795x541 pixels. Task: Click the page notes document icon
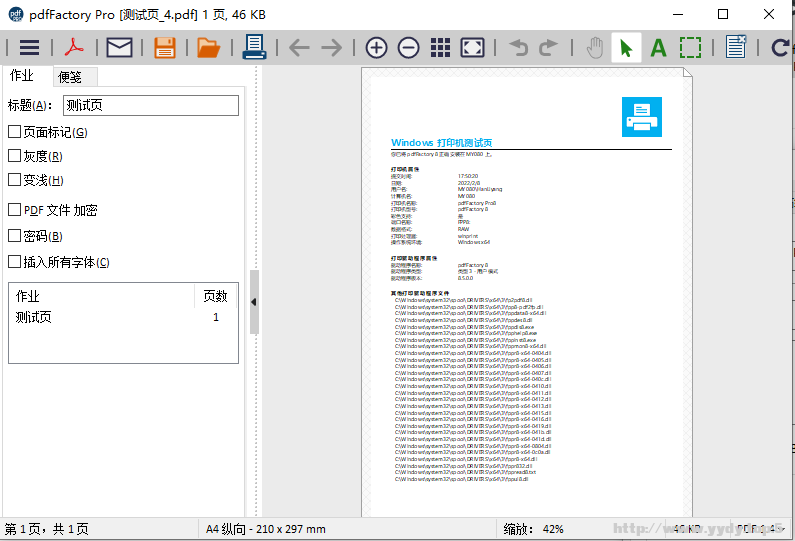pyautogui.click(x=736, y=47)
